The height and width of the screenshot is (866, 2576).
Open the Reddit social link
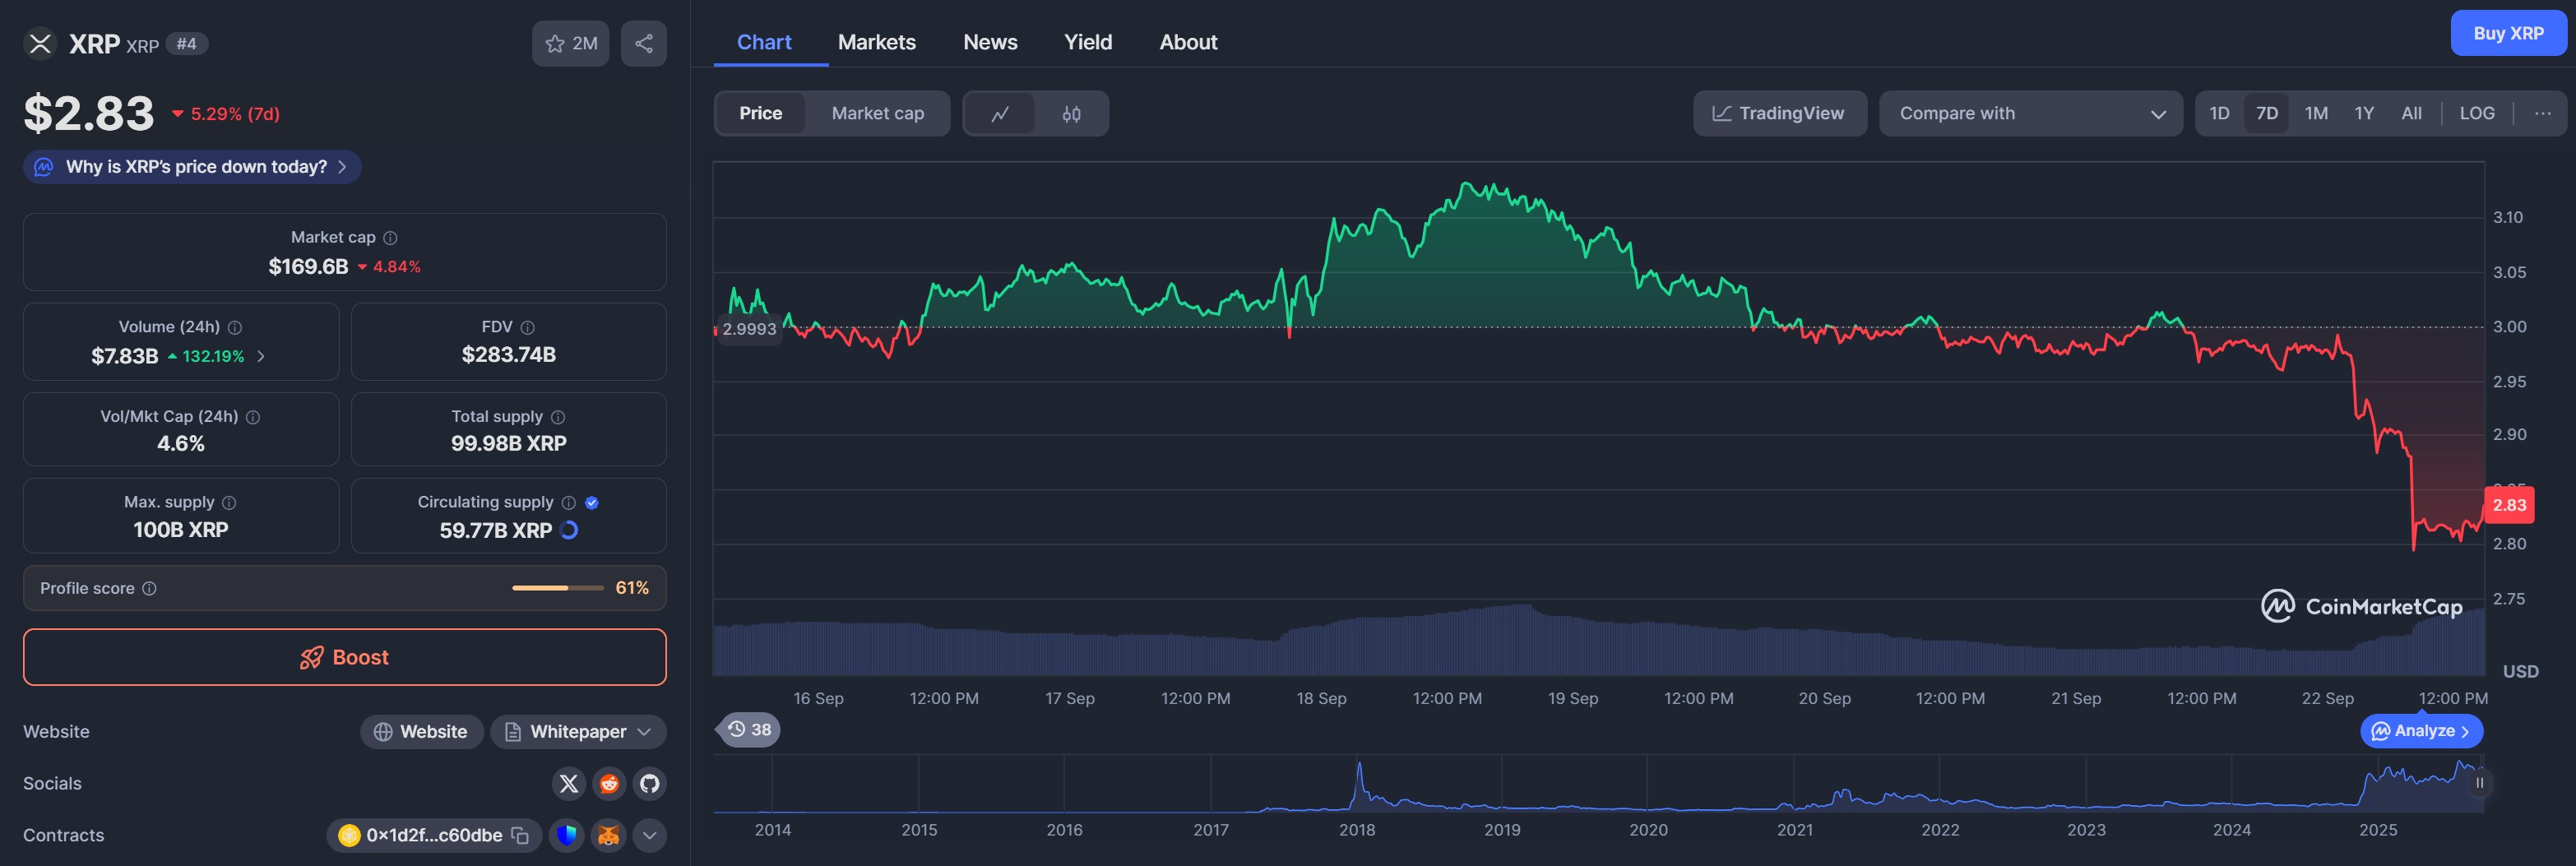609,783
